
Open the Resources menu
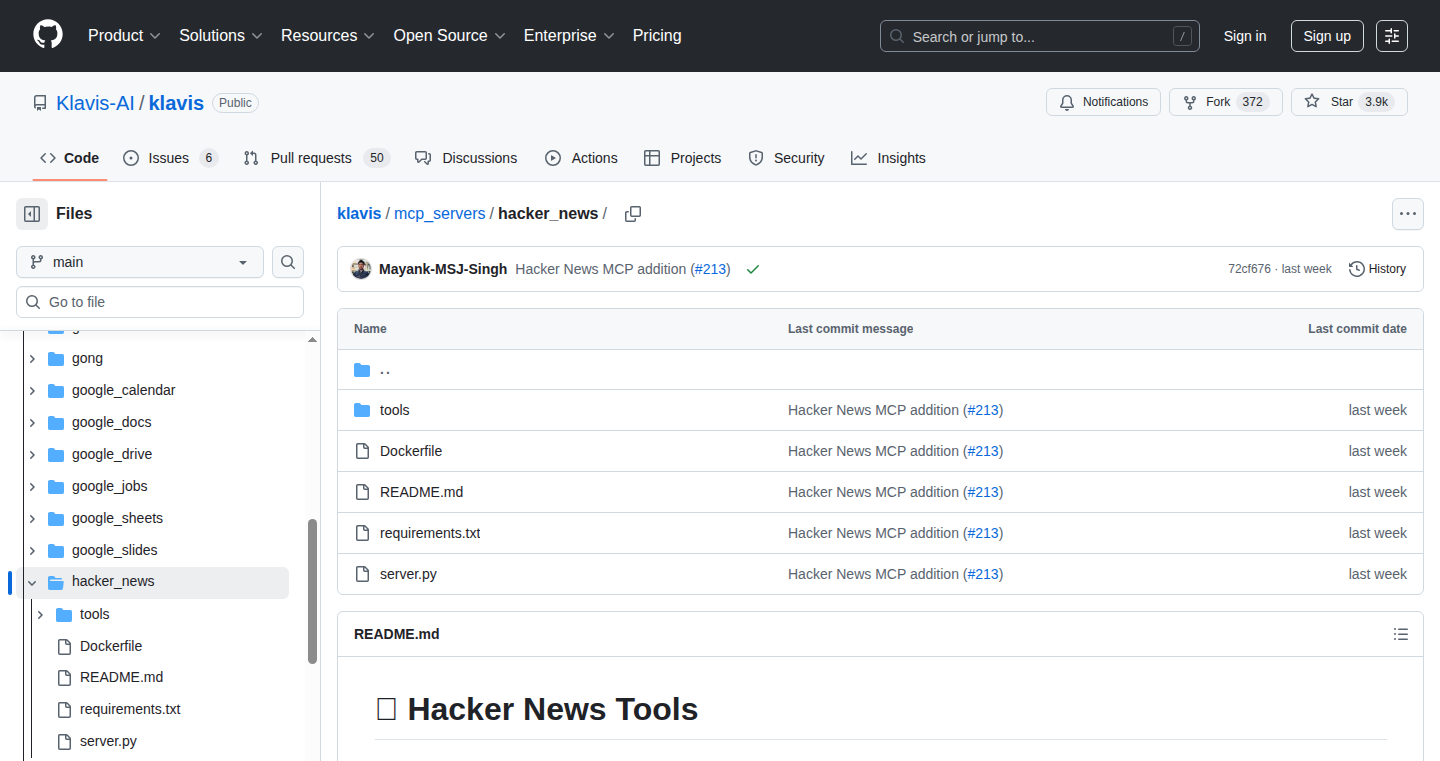coord(327,36)
